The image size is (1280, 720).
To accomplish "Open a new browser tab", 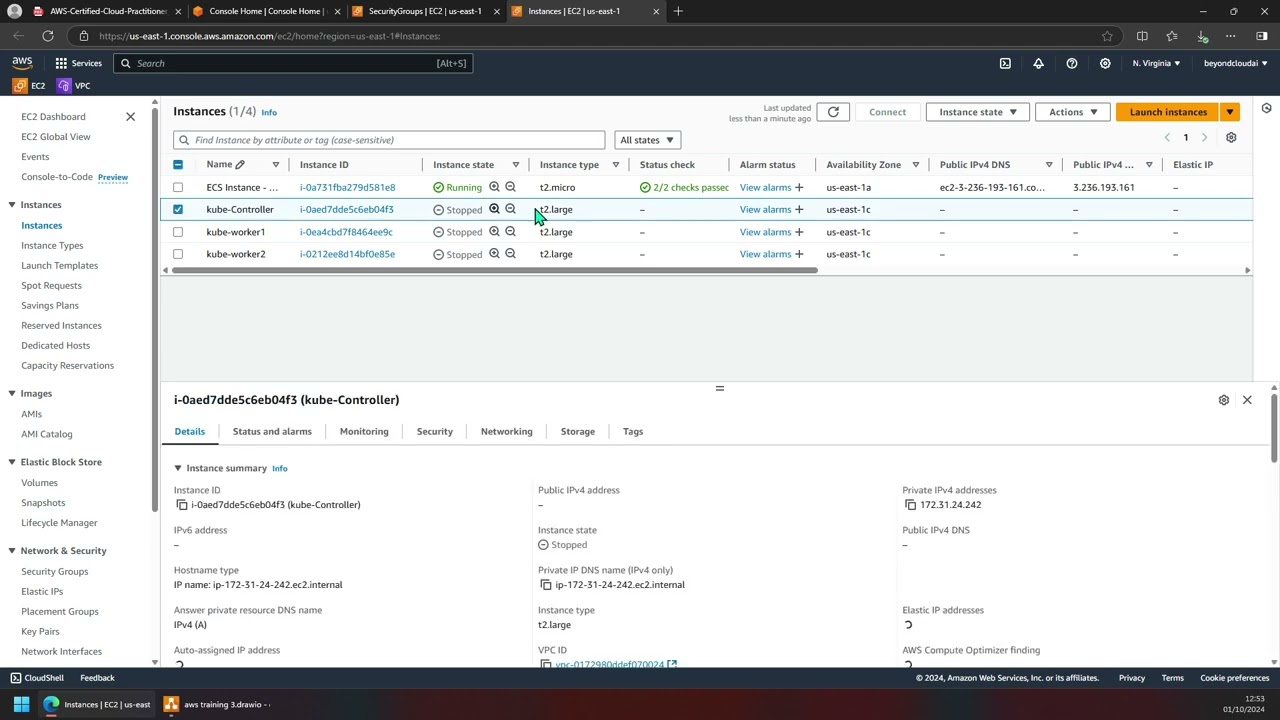I will pos(678,11).
